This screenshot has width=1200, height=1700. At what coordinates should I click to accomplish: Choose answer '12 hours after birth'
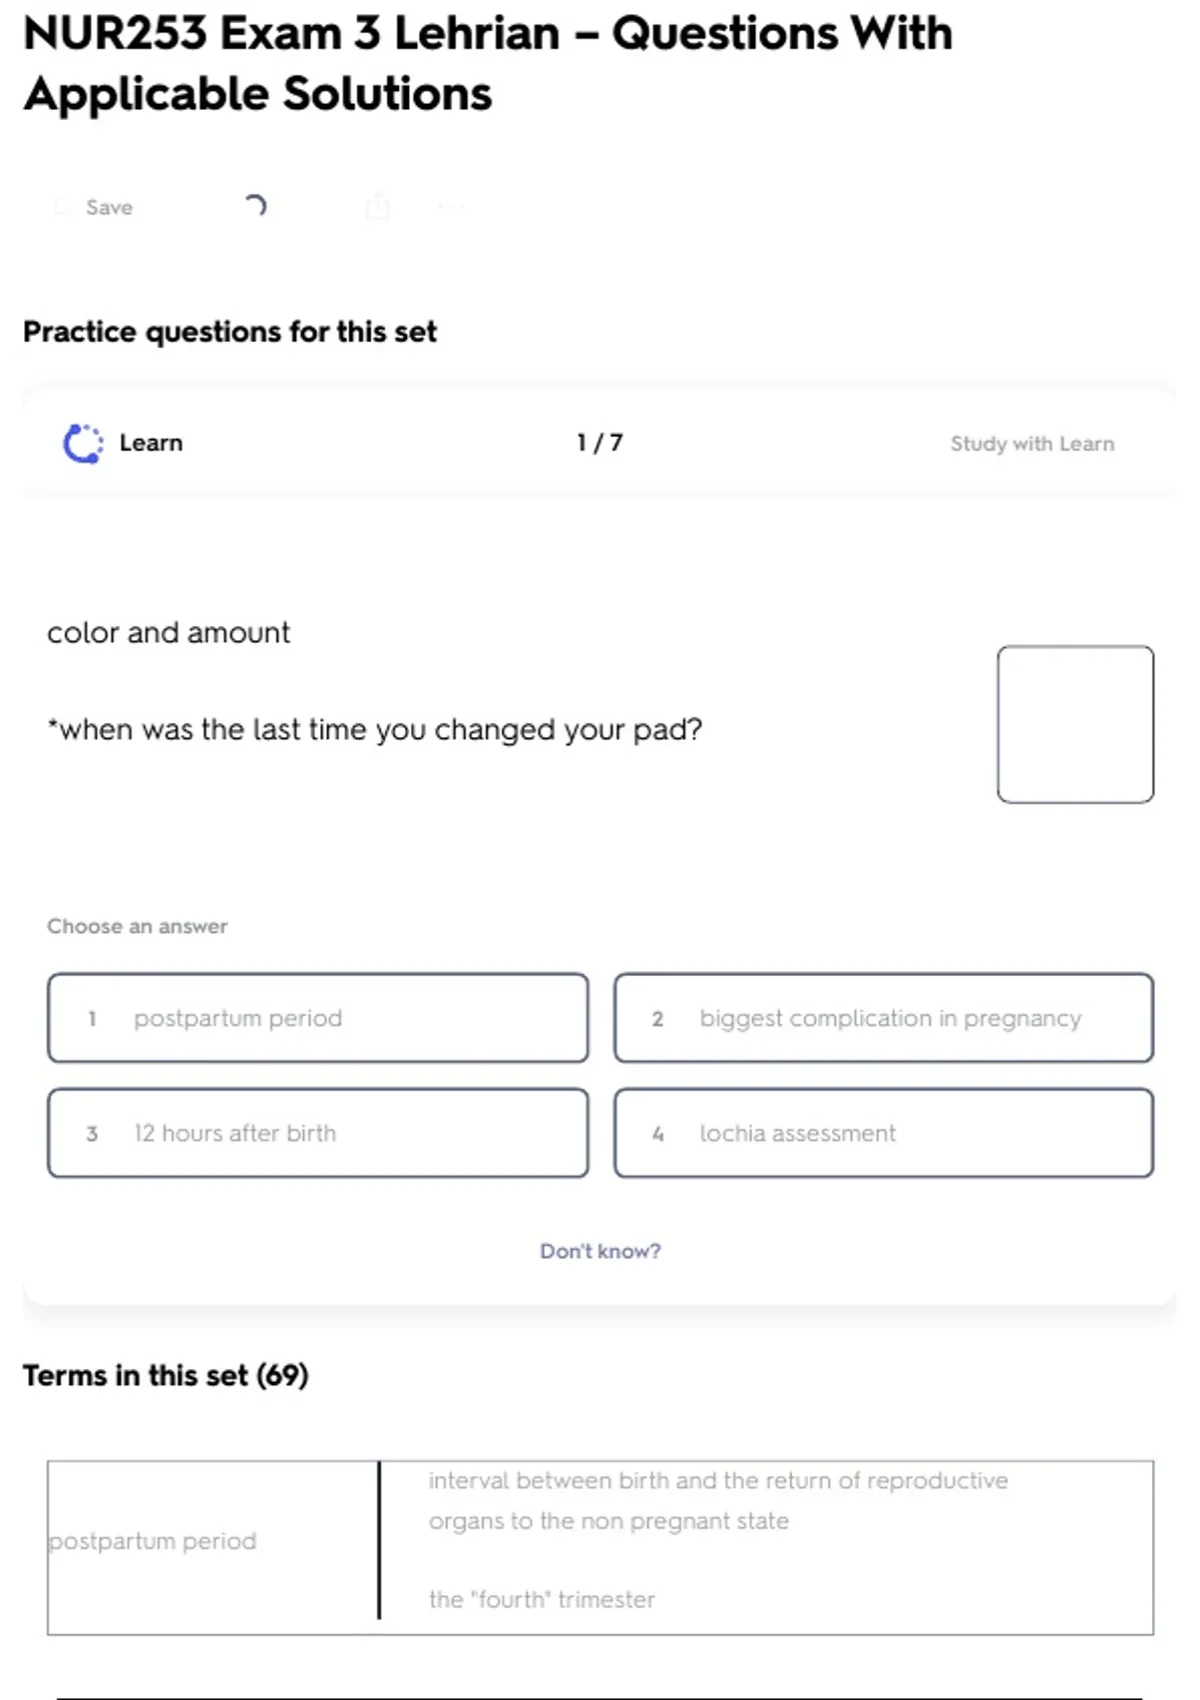click(318, 1133)
